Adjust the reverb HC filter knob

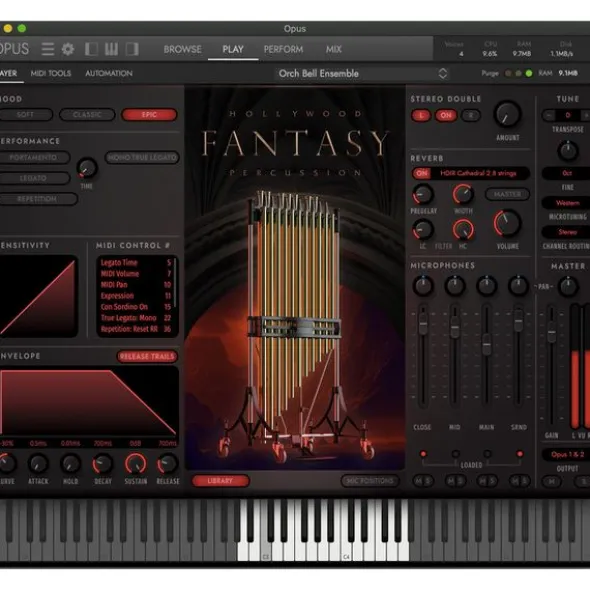pyautogui.click(x=463, y=230)
